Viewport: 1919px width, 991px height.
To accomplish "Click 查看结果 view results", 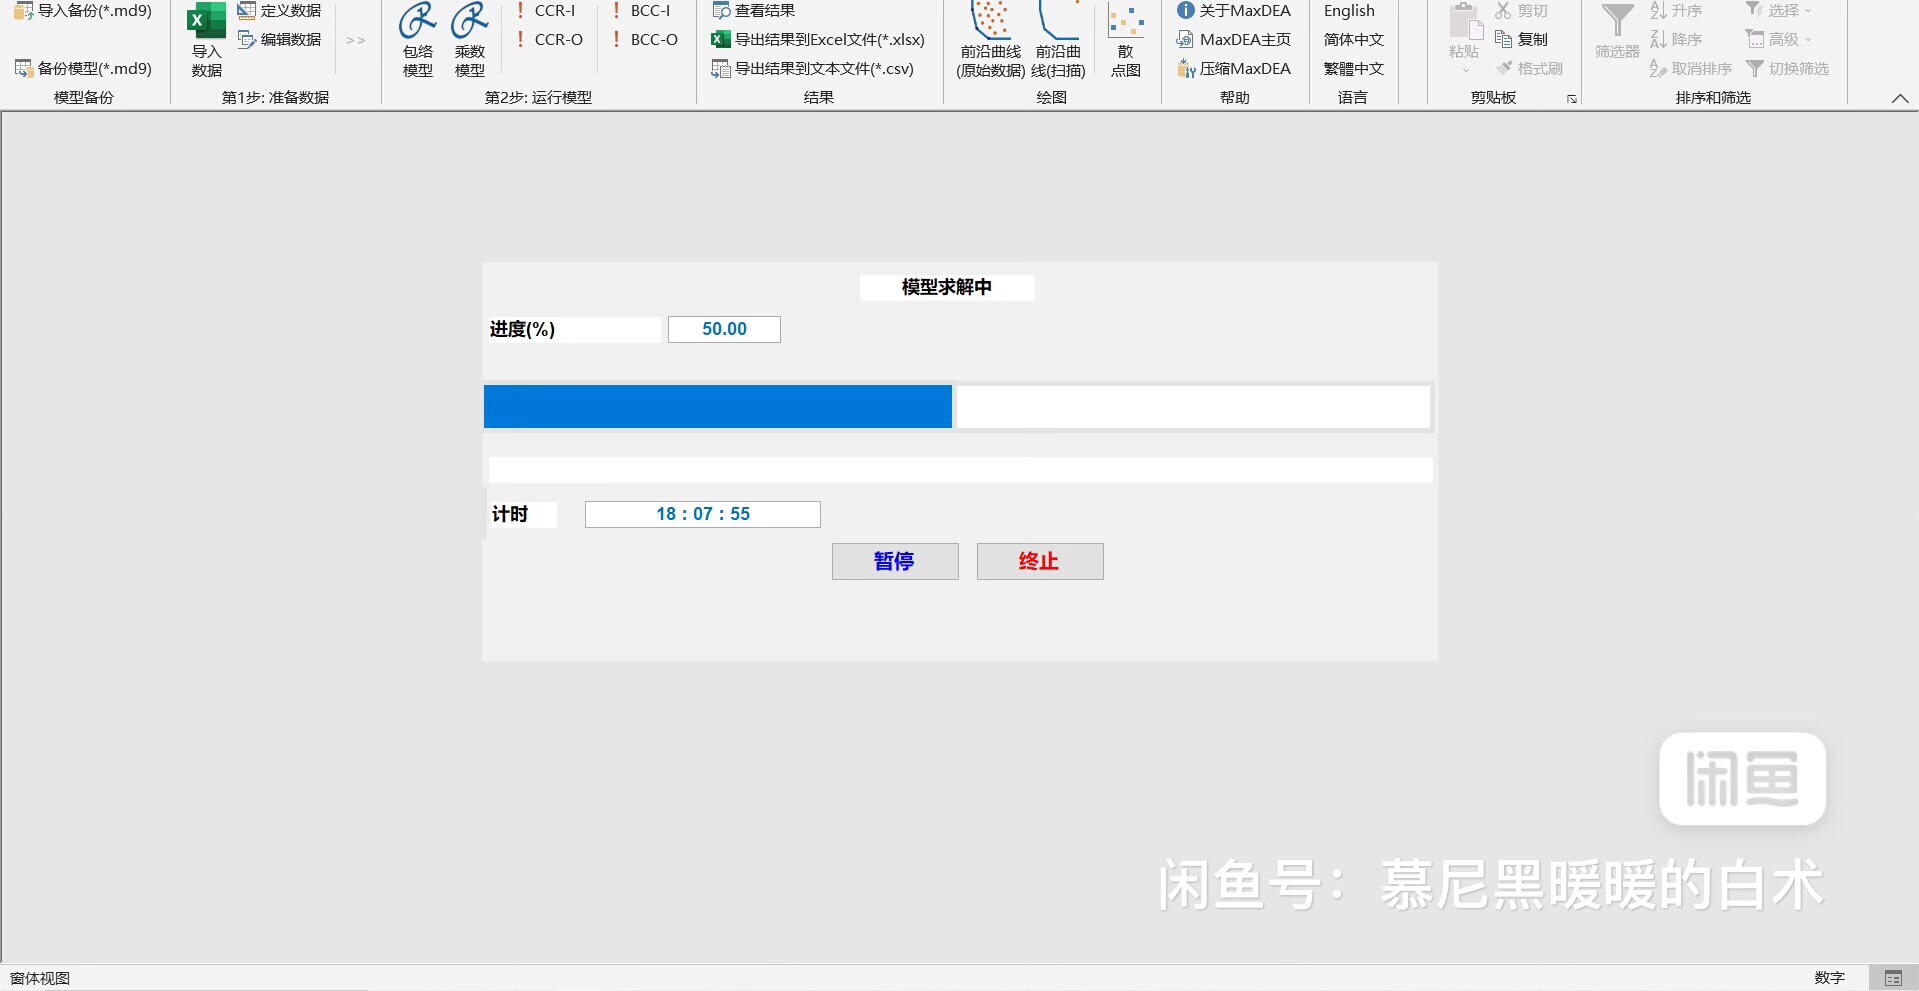I will tap(753, 11).
